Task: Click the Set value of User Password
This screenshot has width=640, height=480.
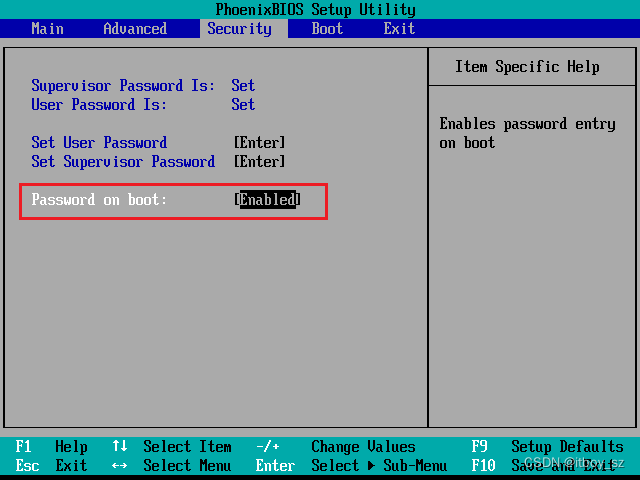Action: (x=243, y=104)
